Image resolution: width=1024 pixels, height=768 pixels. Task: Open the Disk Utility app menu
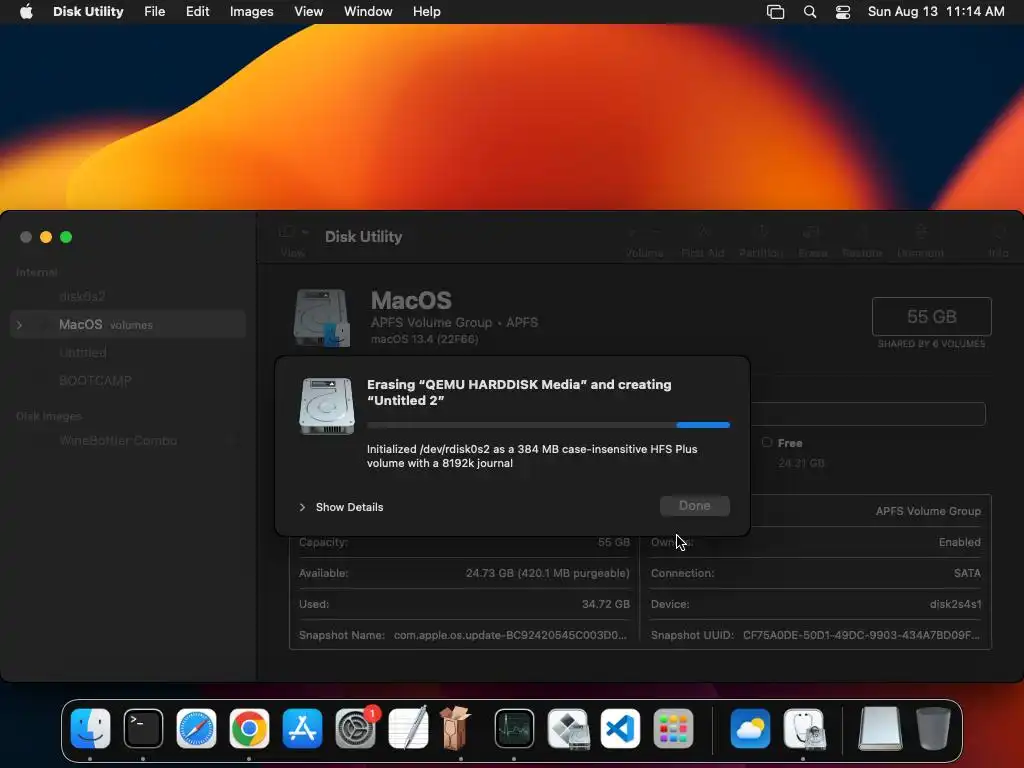(x=88, y=12)
